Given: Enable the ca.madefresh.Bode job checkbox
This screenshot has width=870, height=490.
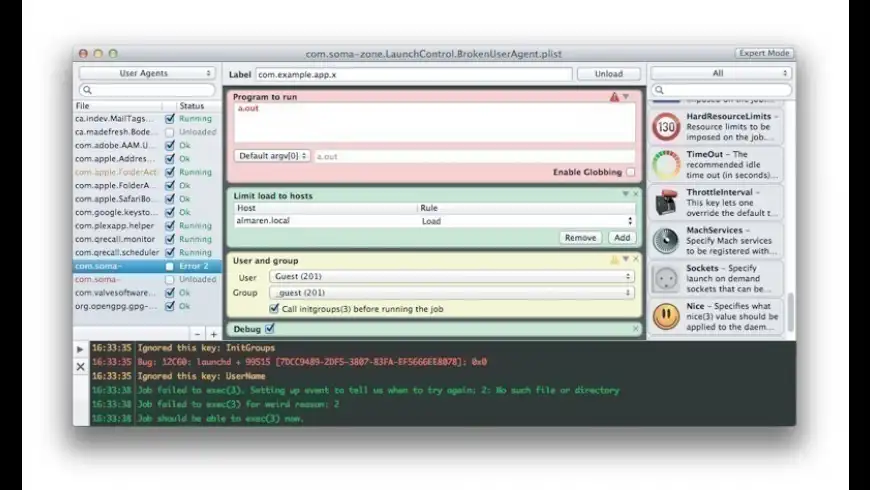Looking at the screenshot, I should point(170,132).
